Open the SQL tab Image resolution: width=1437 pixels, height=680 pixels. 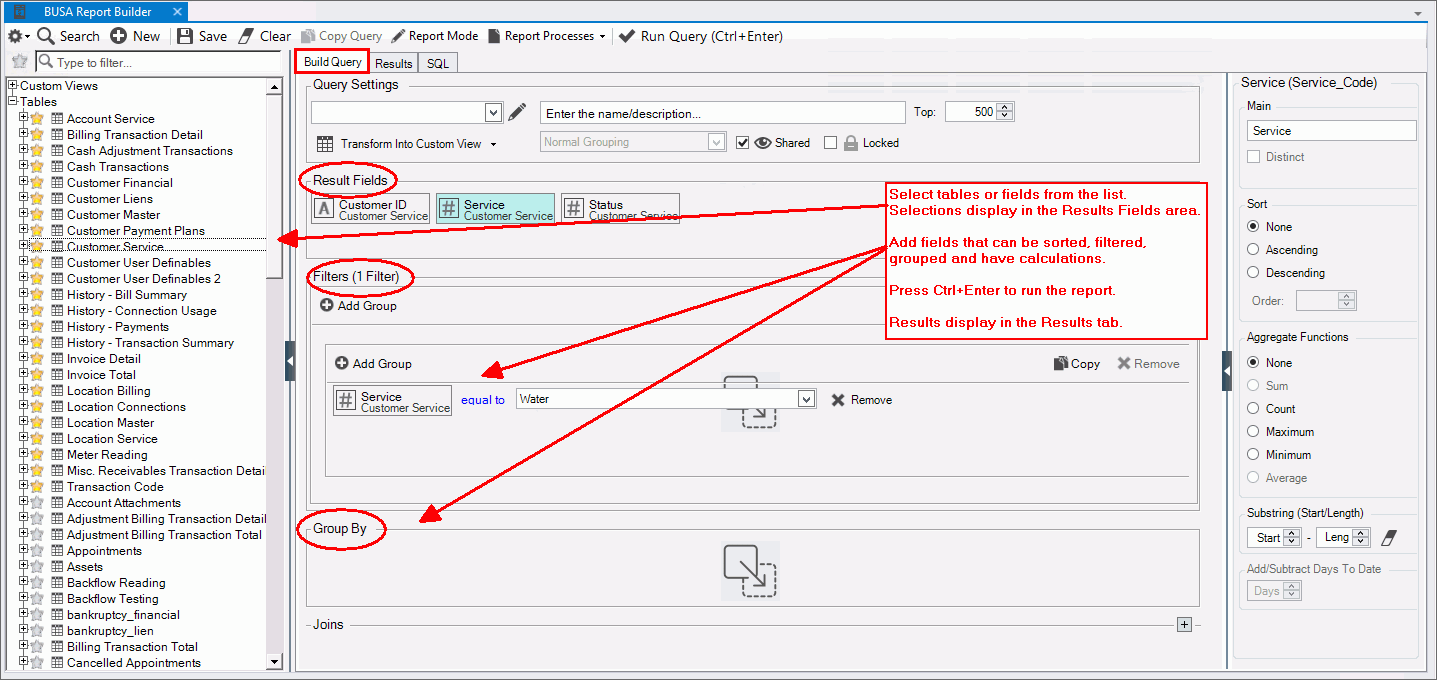tap(438, 63)
